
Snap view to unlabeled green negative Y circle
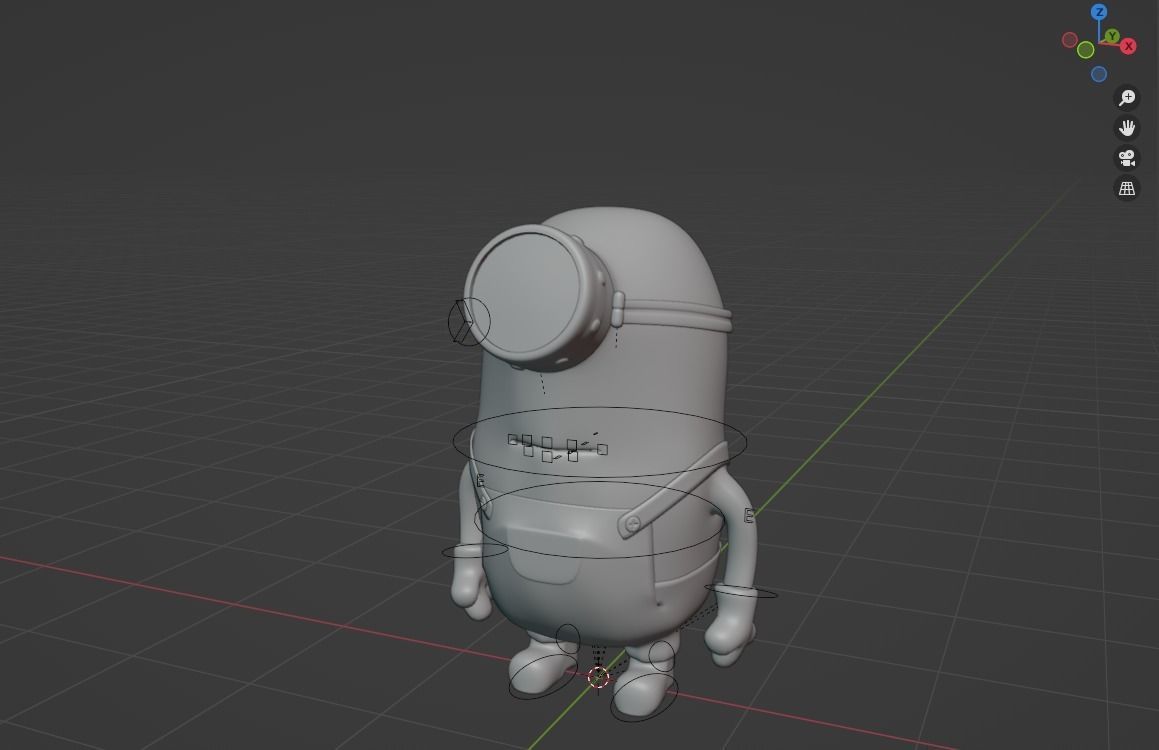pyautogui.click(x=1086, y=50)
